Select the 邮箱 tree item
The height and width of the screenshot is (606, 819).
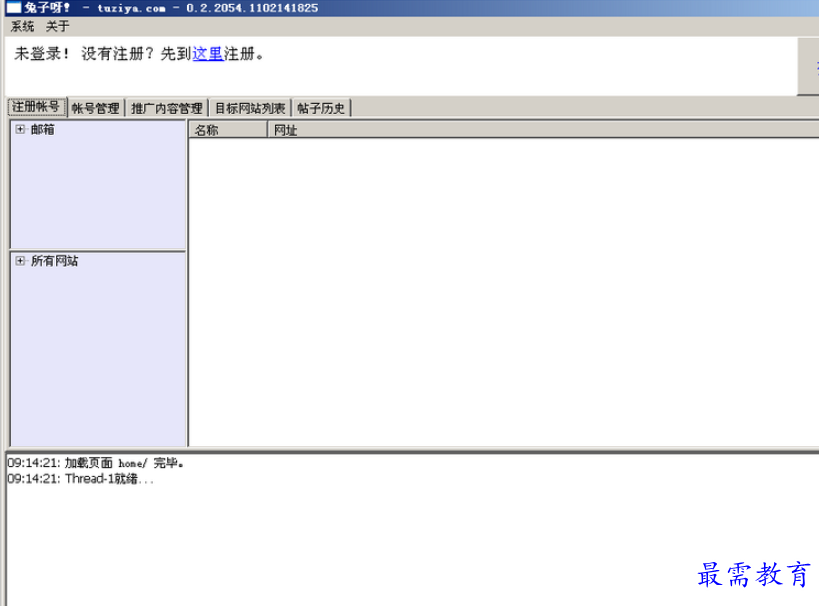42,129
